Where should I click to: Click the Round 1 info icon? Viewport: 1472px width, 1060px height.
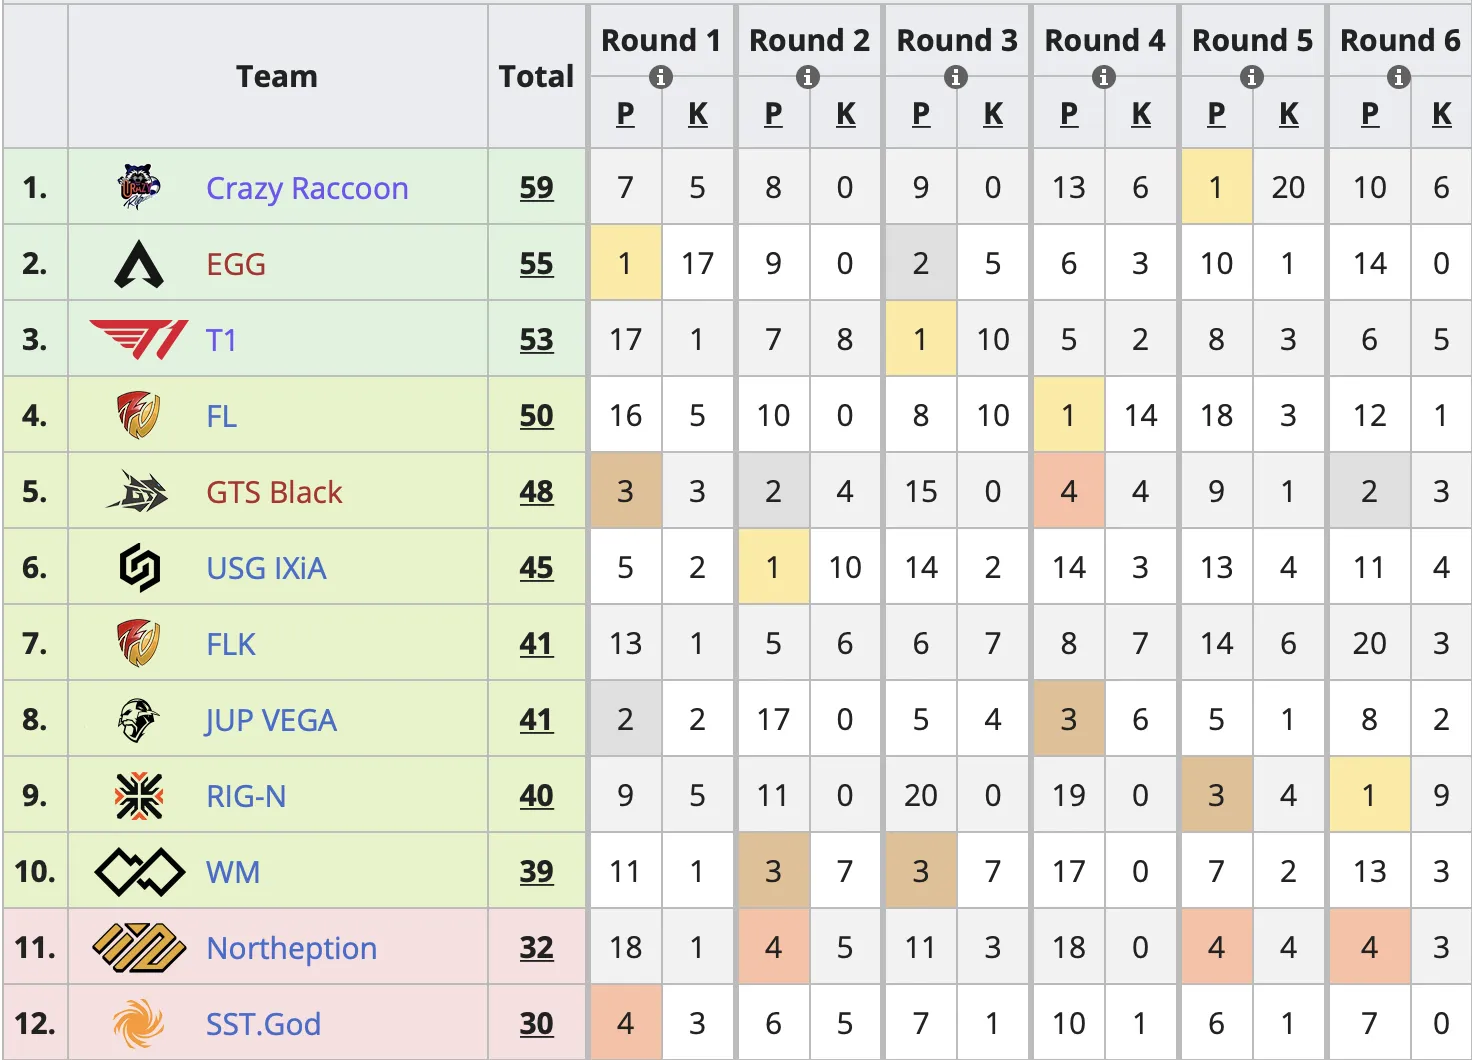pyautogui.click(x=660, y=77)
